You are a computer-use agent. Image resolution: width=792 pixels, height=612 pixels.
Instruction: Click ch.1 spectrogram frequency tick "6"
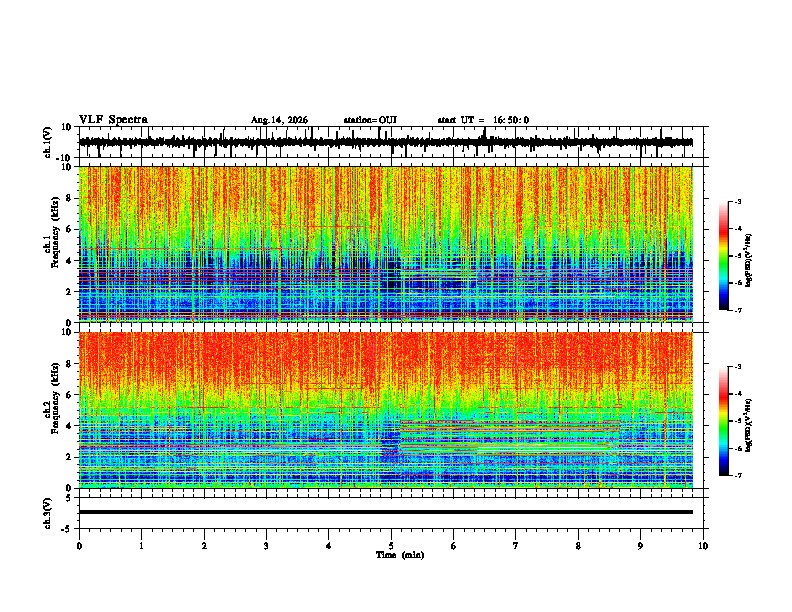pyautogui.click(x=70, y=229)
